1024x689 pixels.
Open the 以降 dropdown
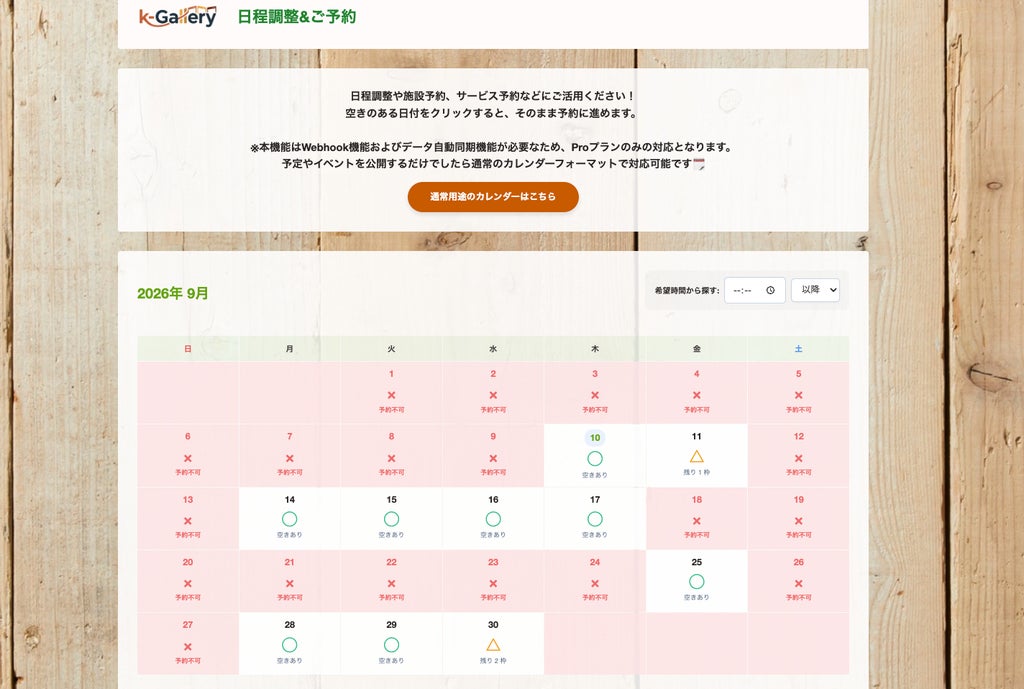pos(815,290)
